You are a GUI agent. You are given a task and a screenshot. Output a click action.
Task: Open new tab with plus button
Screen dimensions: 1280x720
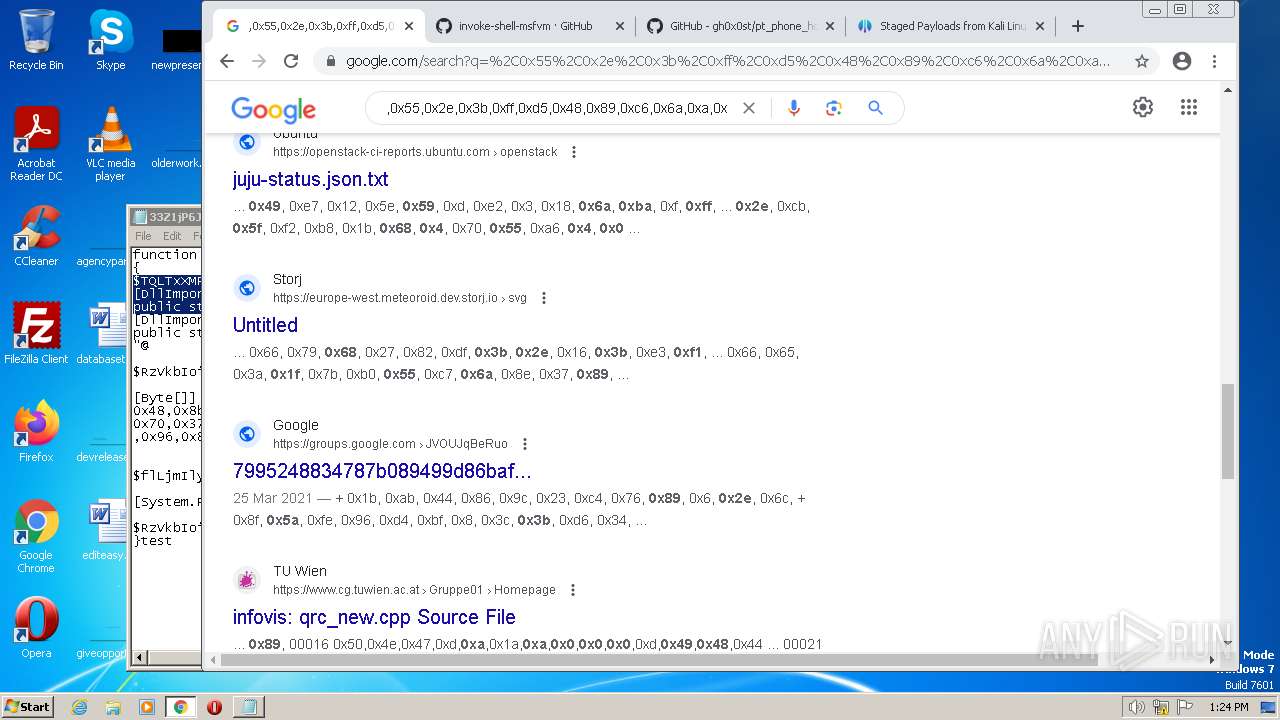point(1078,26)
